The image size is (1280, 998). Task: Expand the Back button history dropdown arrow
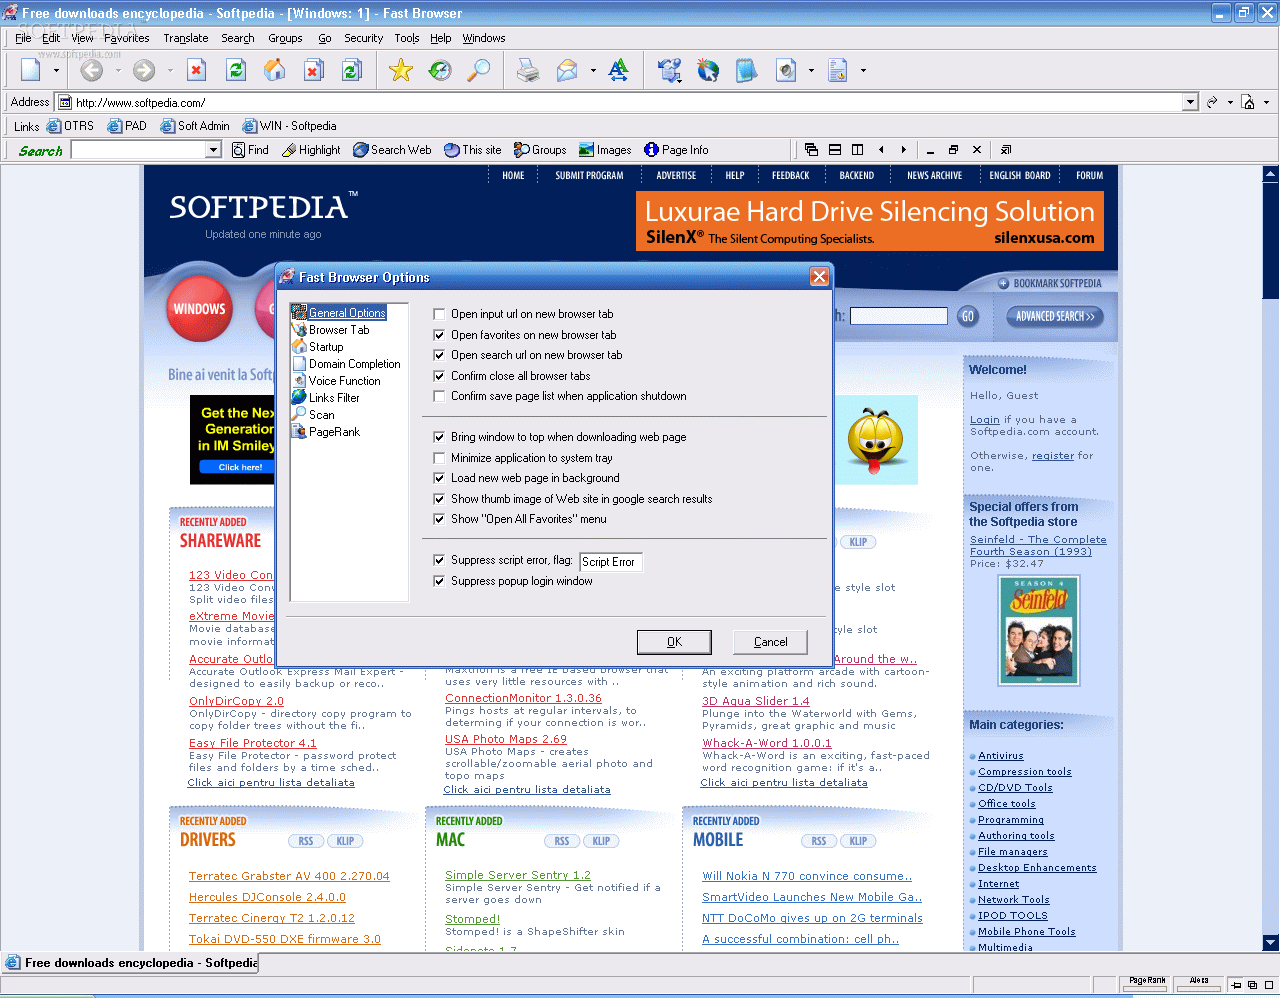pos(118,70)
